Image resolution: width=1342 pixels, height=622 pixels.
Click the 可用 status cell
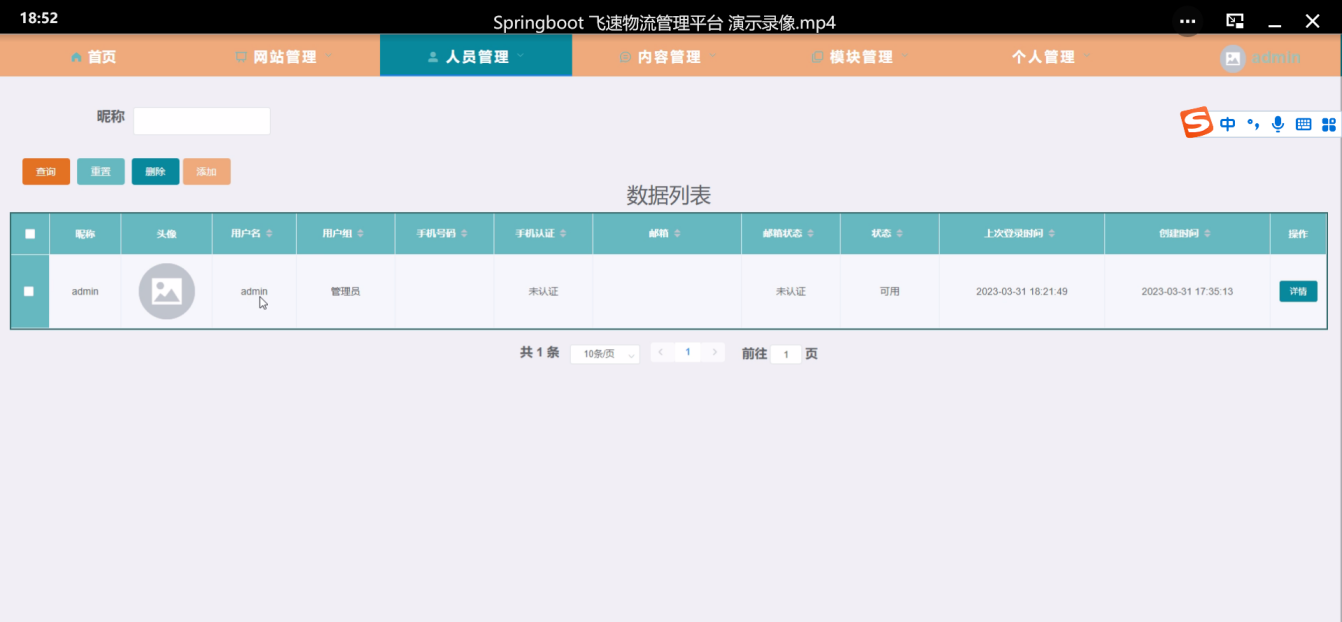[x=890, y=291]
